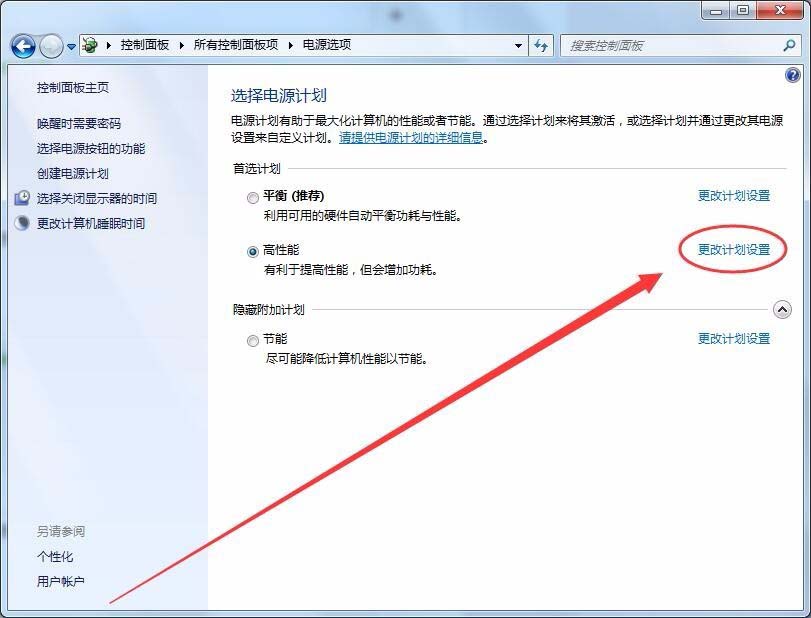This screenshot has height=618, width=811.
Task: Select the 高性能 power plan
Action: 253,250
